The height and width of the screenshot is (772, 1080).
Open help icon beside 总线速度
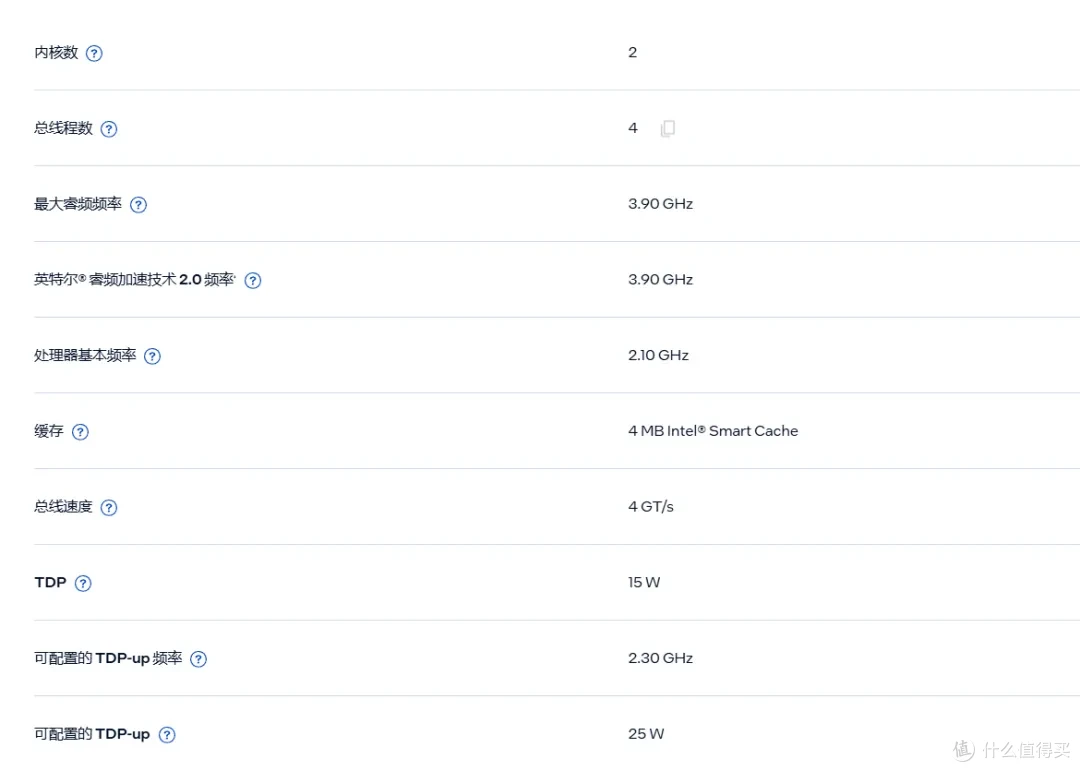coord(109,508)
